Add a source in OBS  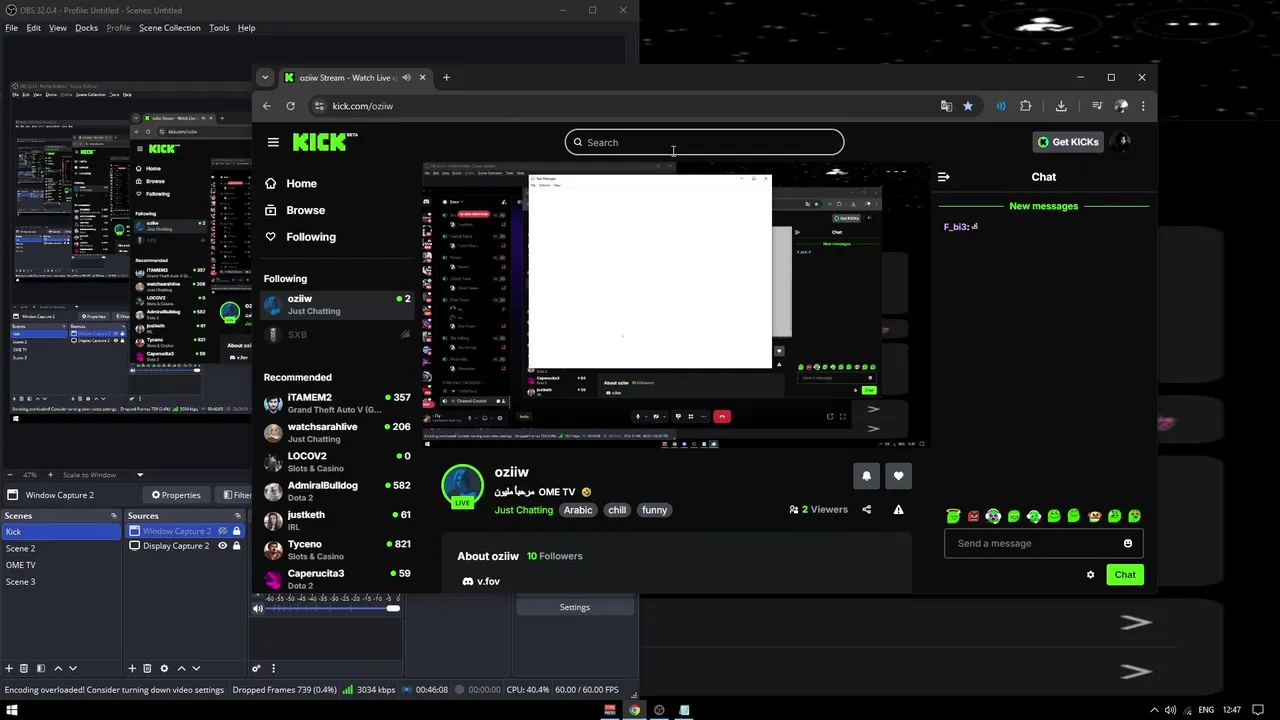(x=132, y=668)
